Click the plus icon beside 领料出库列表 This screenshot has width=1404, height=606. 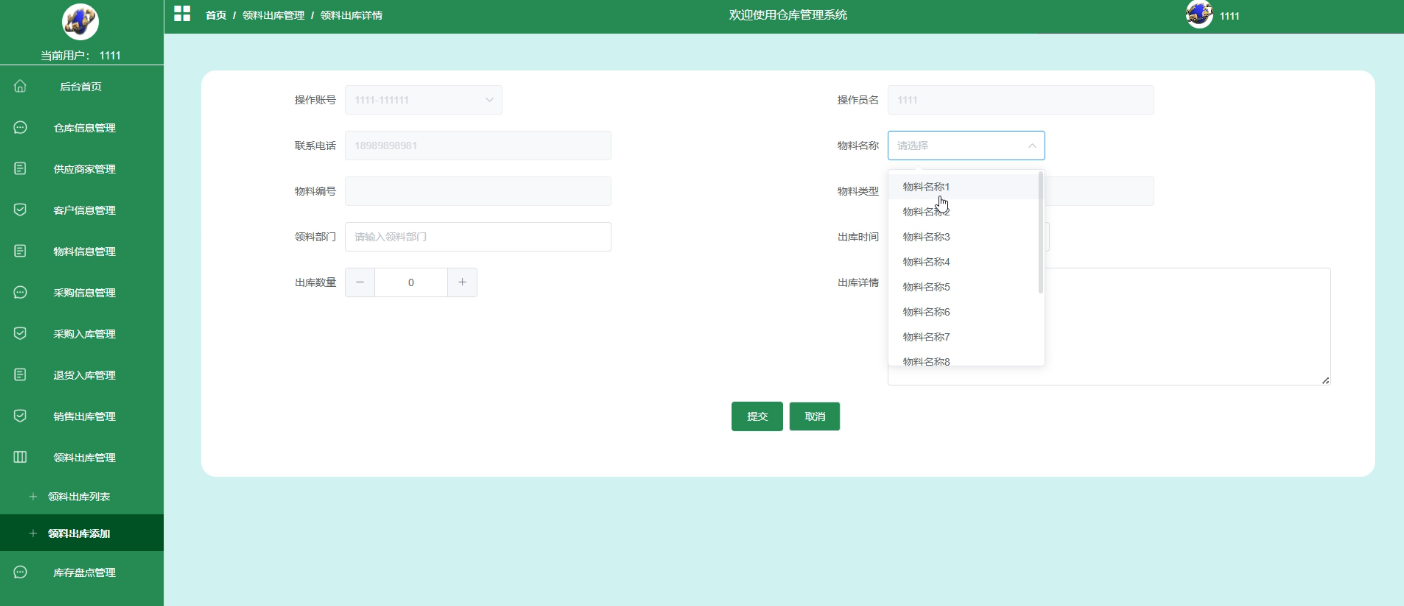(33, 497)
